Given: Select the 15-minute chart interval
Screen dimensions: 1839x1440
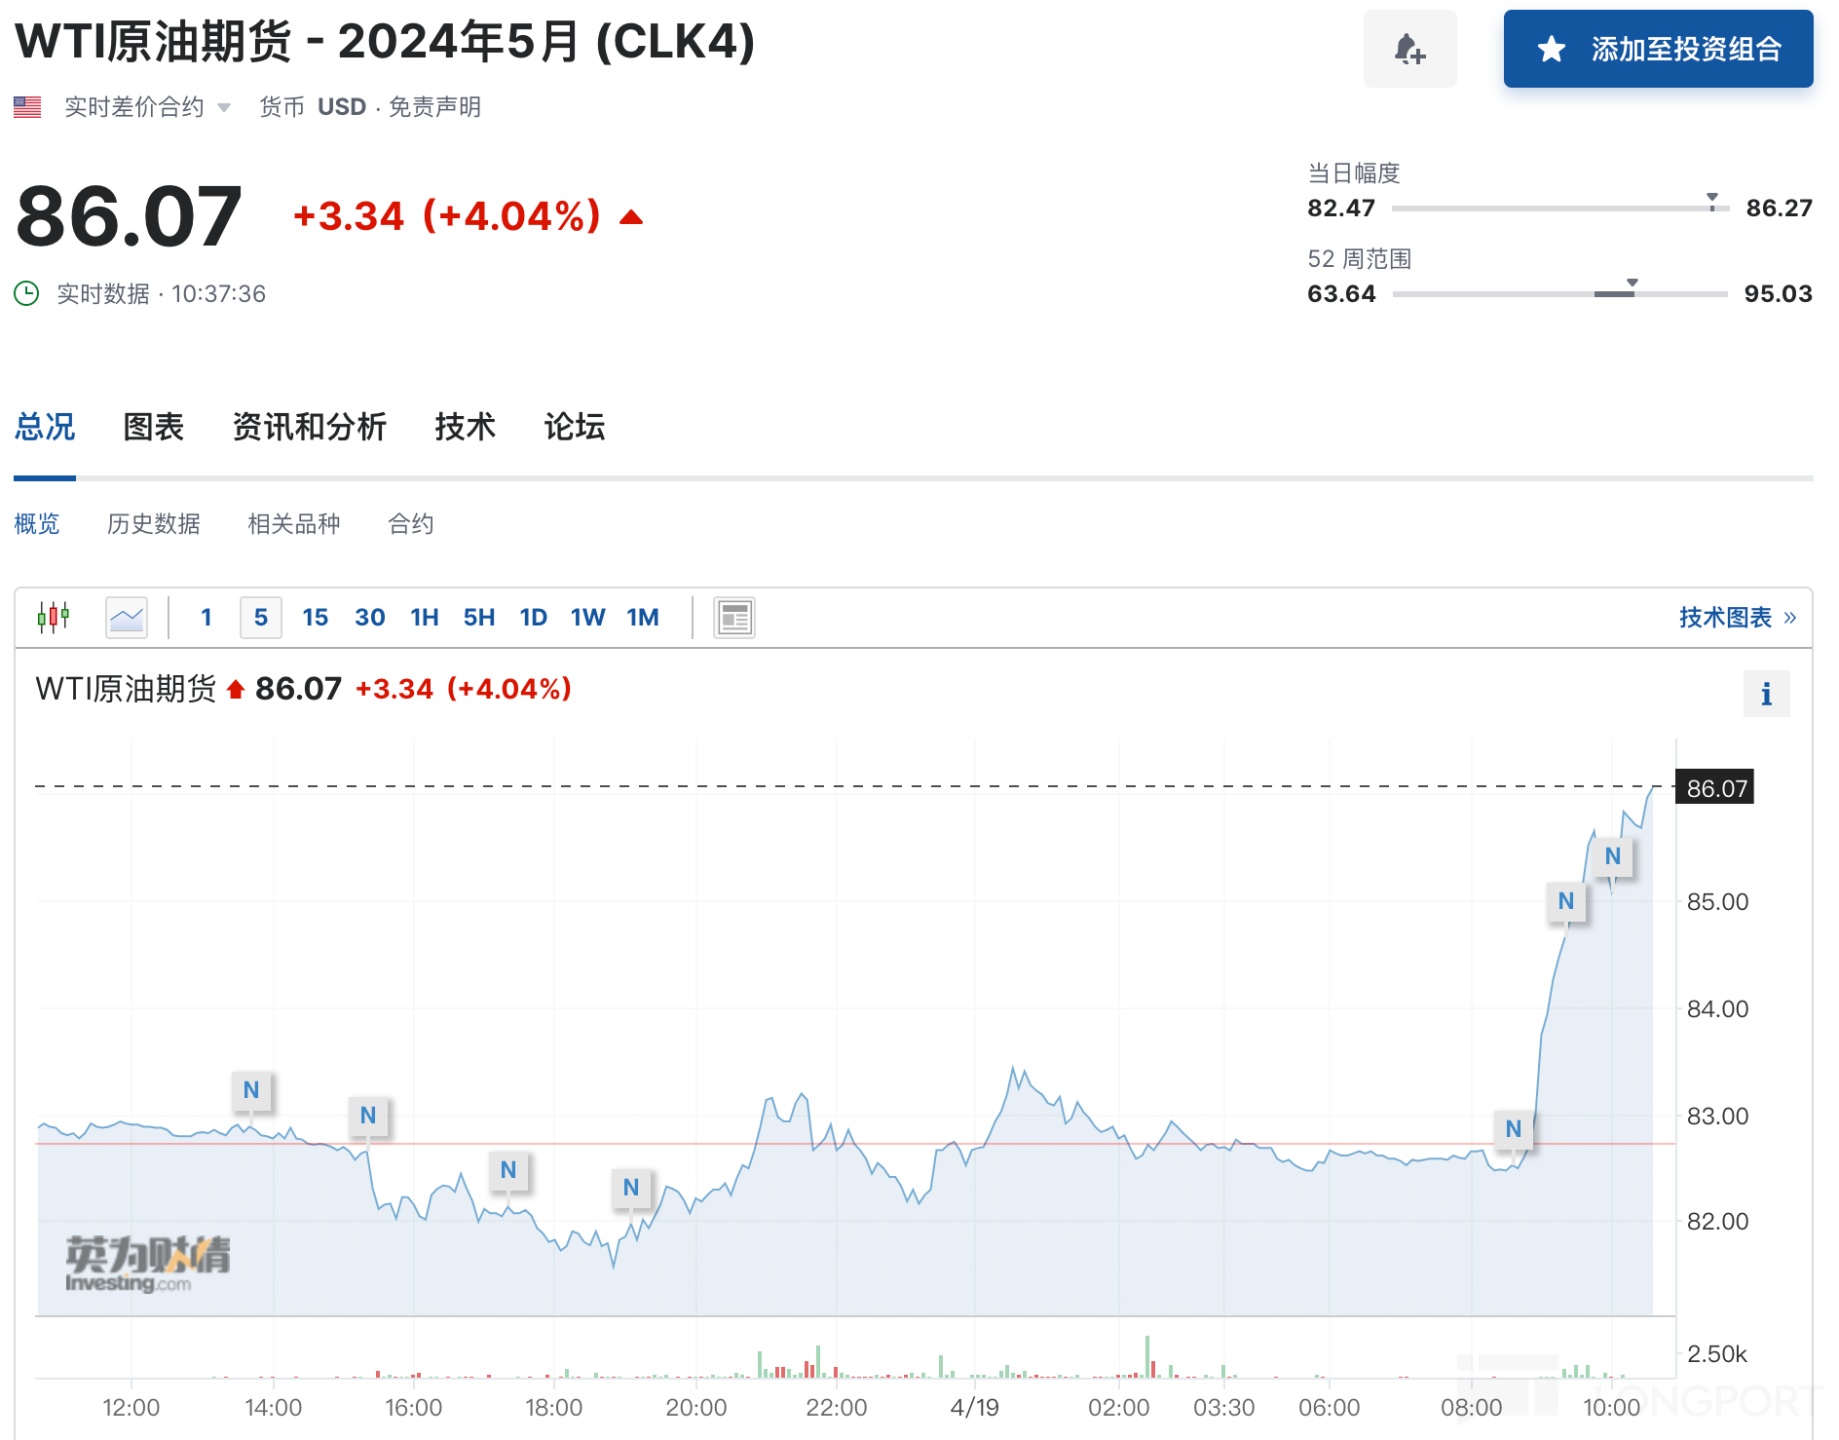Looking at the screenshot, I should [315, 617].
